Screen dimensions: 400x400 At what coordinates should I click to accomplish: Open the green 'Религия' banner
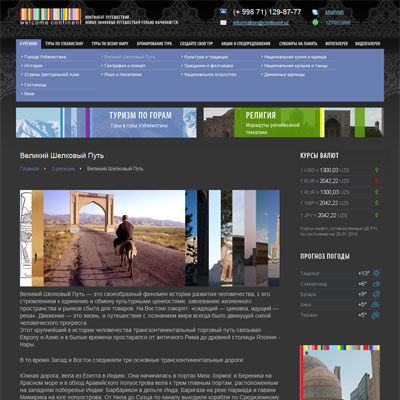tap(293, 123)
